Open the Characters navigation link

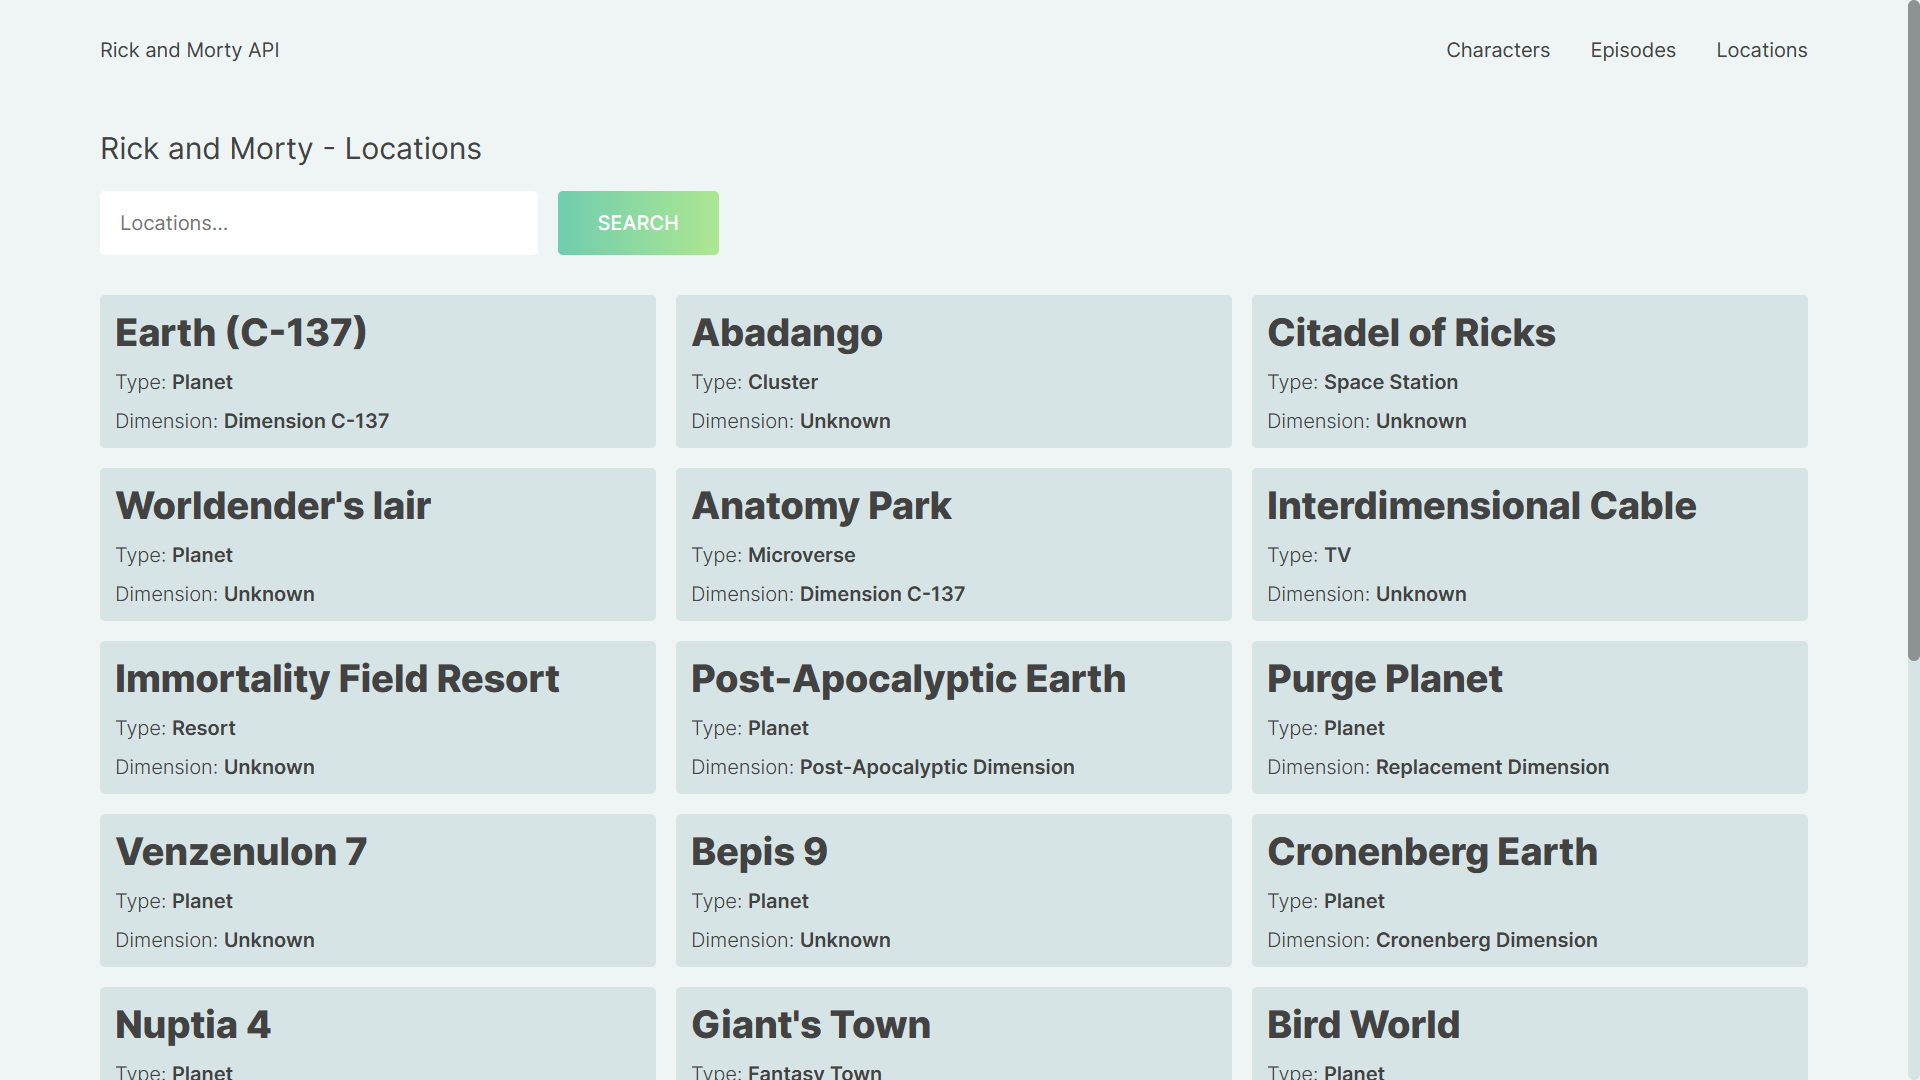(1497, 50)
